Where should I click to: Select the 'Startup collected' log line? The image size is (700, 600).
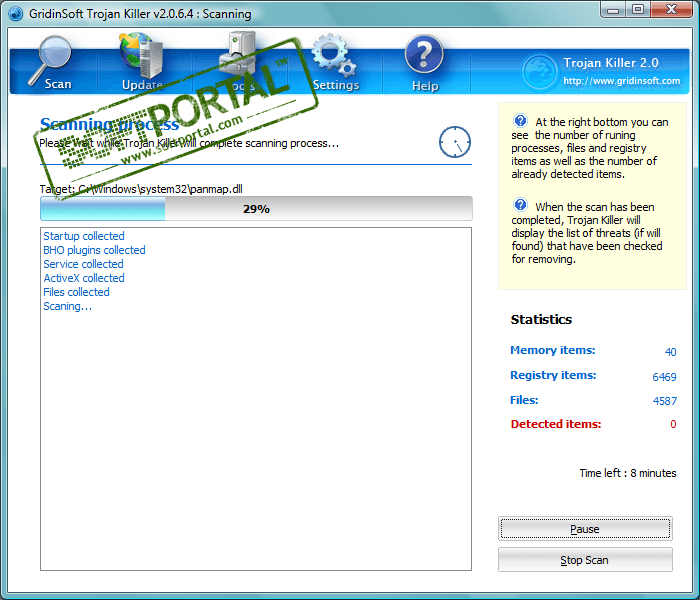pyautogui.click(x=84, y=236)
